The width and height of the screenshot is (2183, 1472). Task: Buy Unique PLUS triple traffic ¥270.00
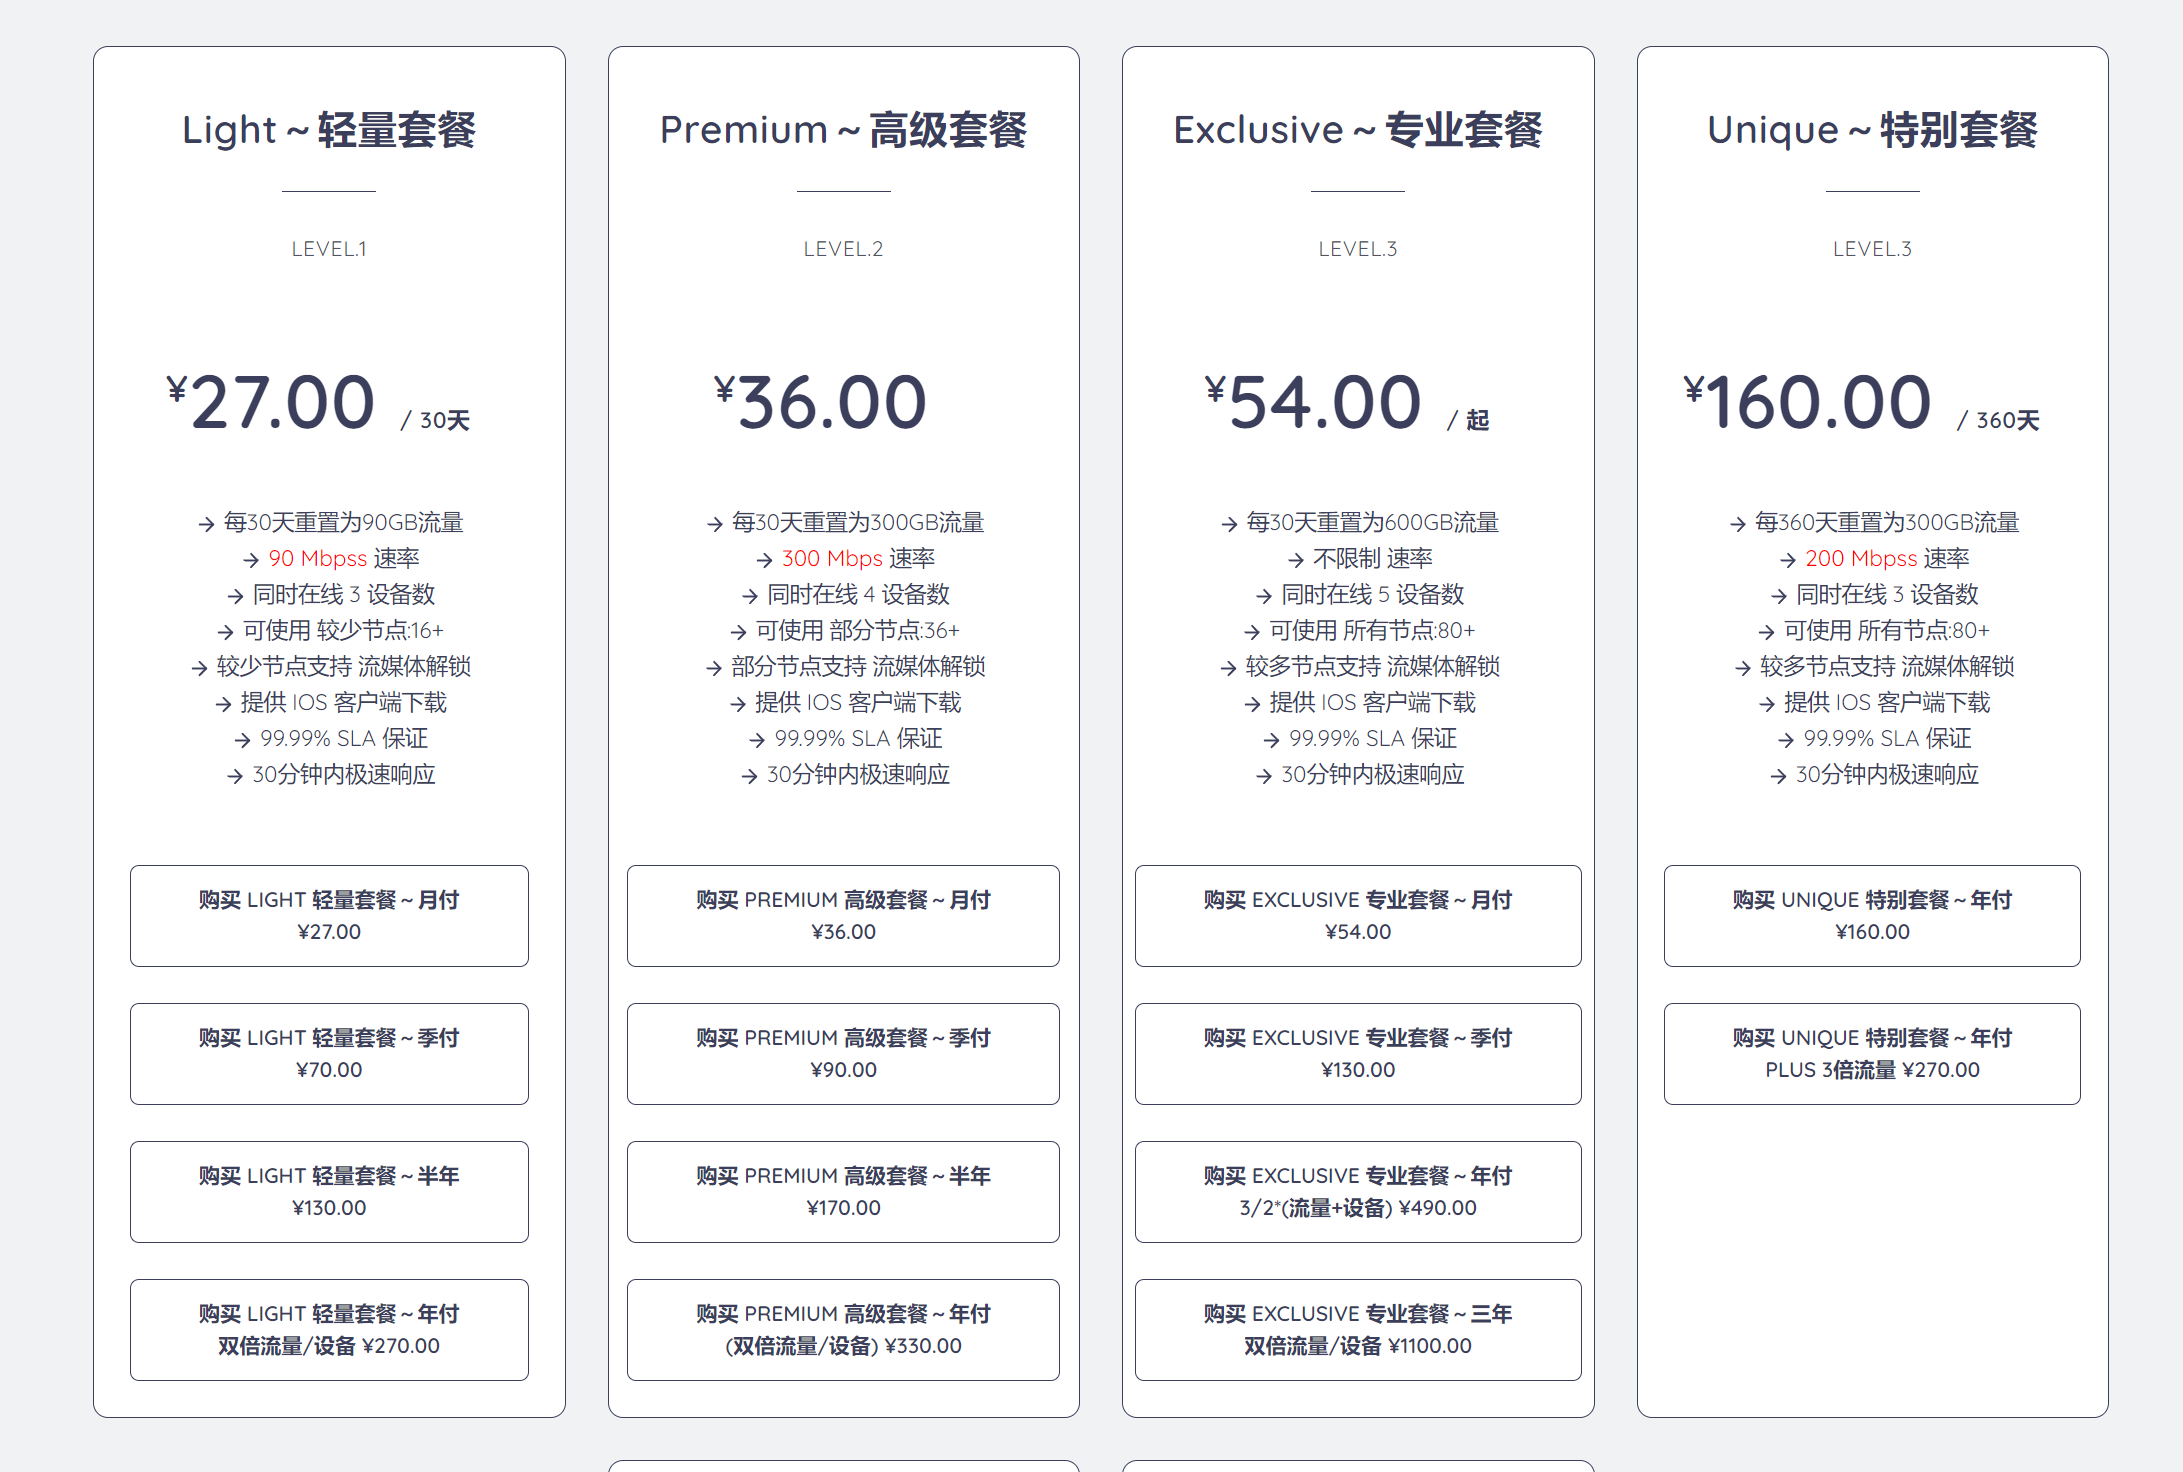pos(1872,1053)
